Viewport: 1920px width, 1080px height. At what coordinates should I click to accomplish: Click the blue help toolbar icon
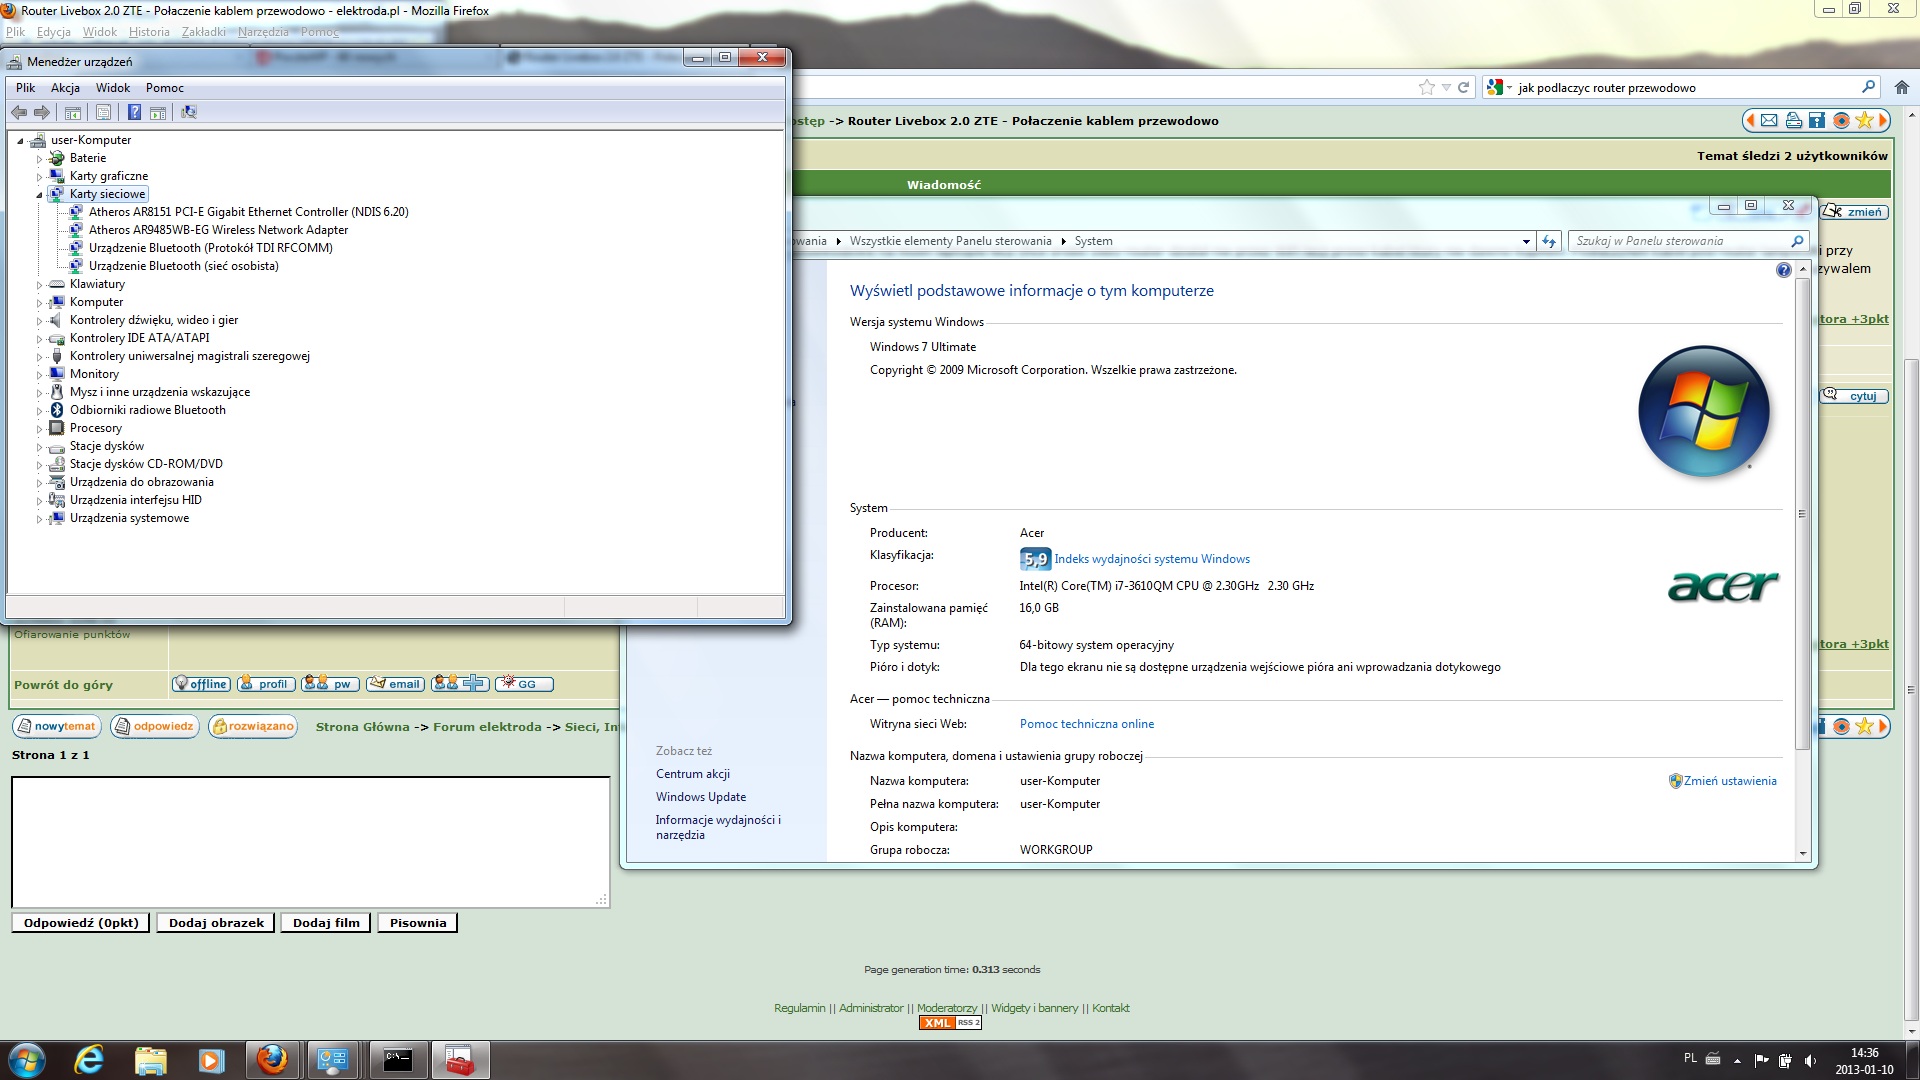pyautogui.click(x=134, y=112)
